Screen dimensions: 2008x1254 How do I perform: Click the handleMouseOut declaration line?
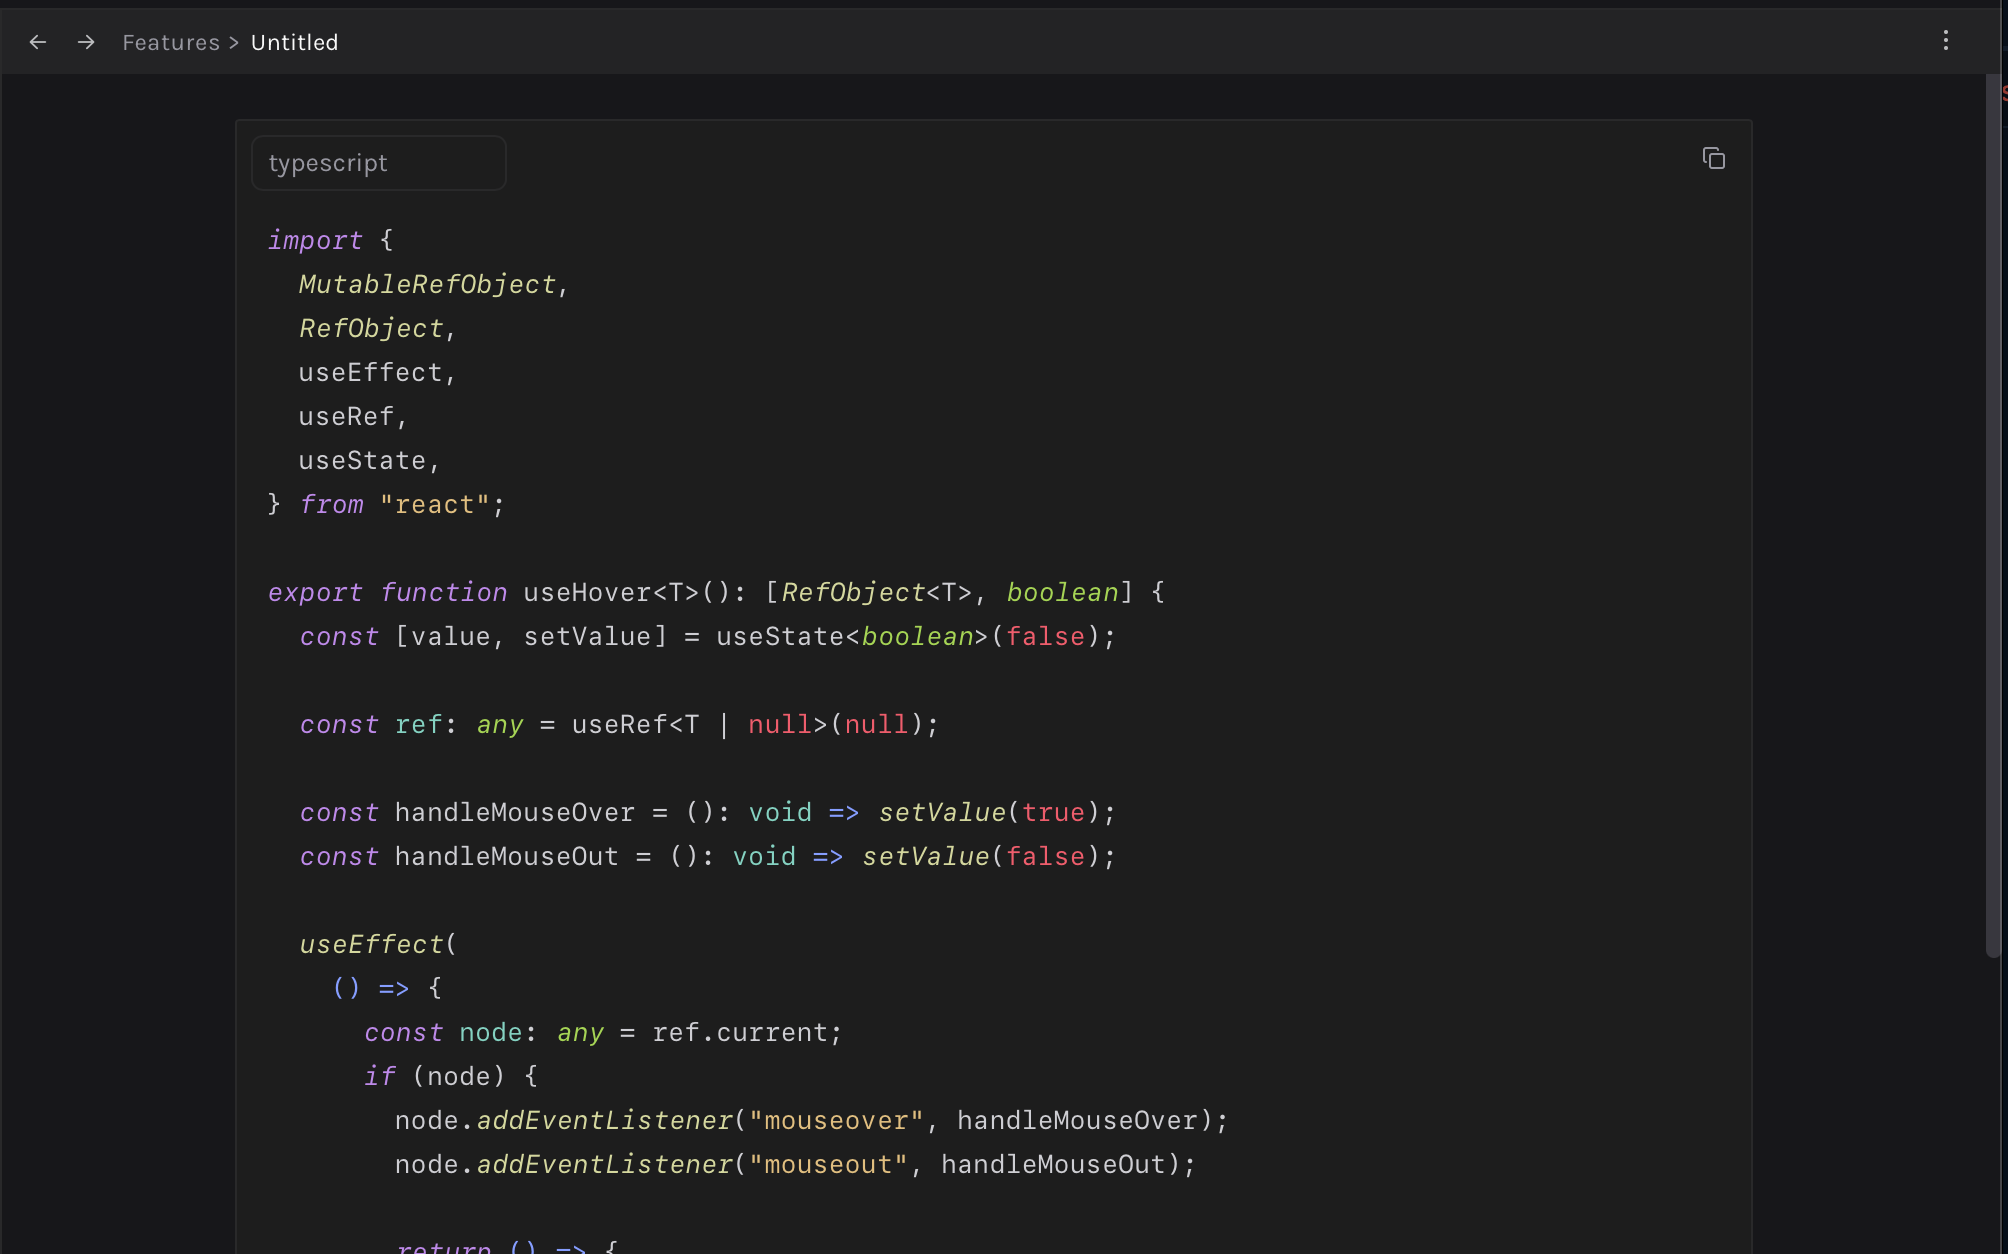pos(503,856)
